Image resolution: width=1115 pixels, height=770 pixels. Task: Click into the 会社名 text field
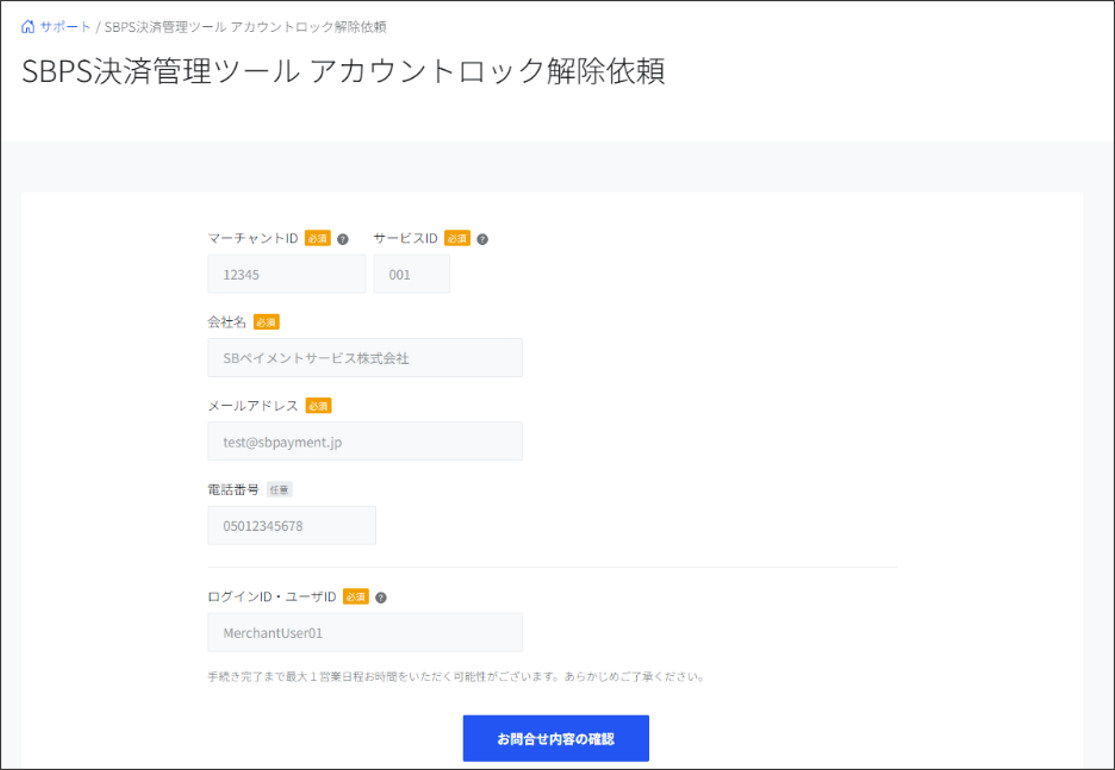tap(364, 357)
